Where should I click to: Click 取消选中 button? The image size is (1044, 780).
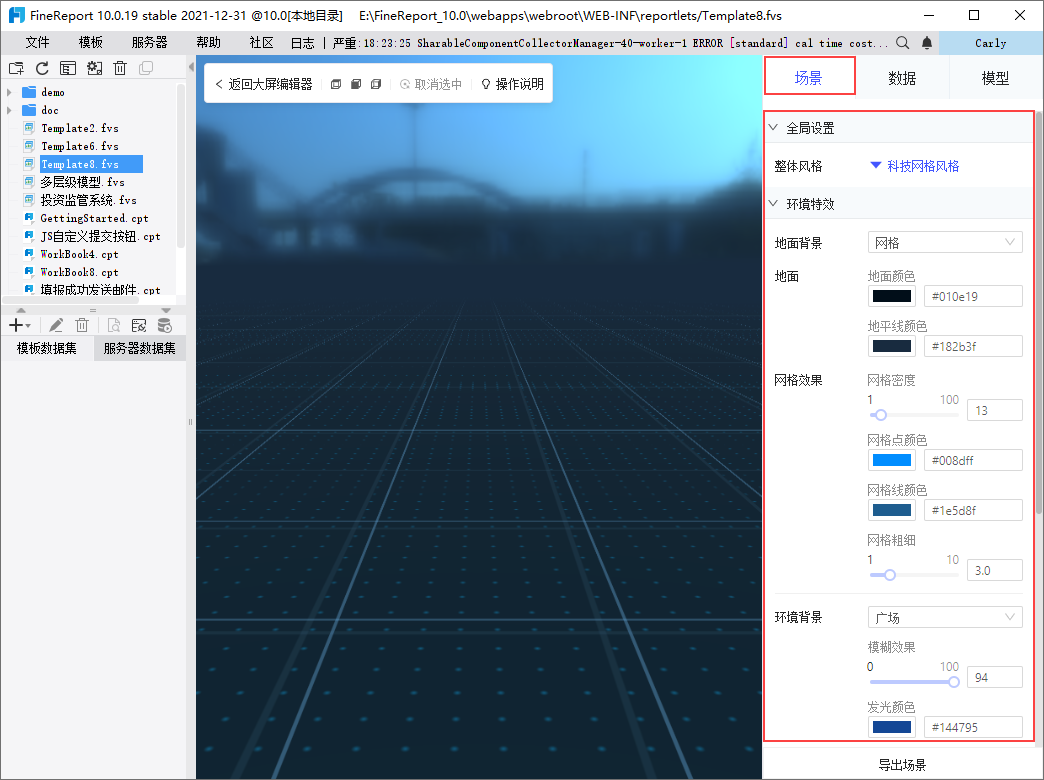tap(431, 84)
